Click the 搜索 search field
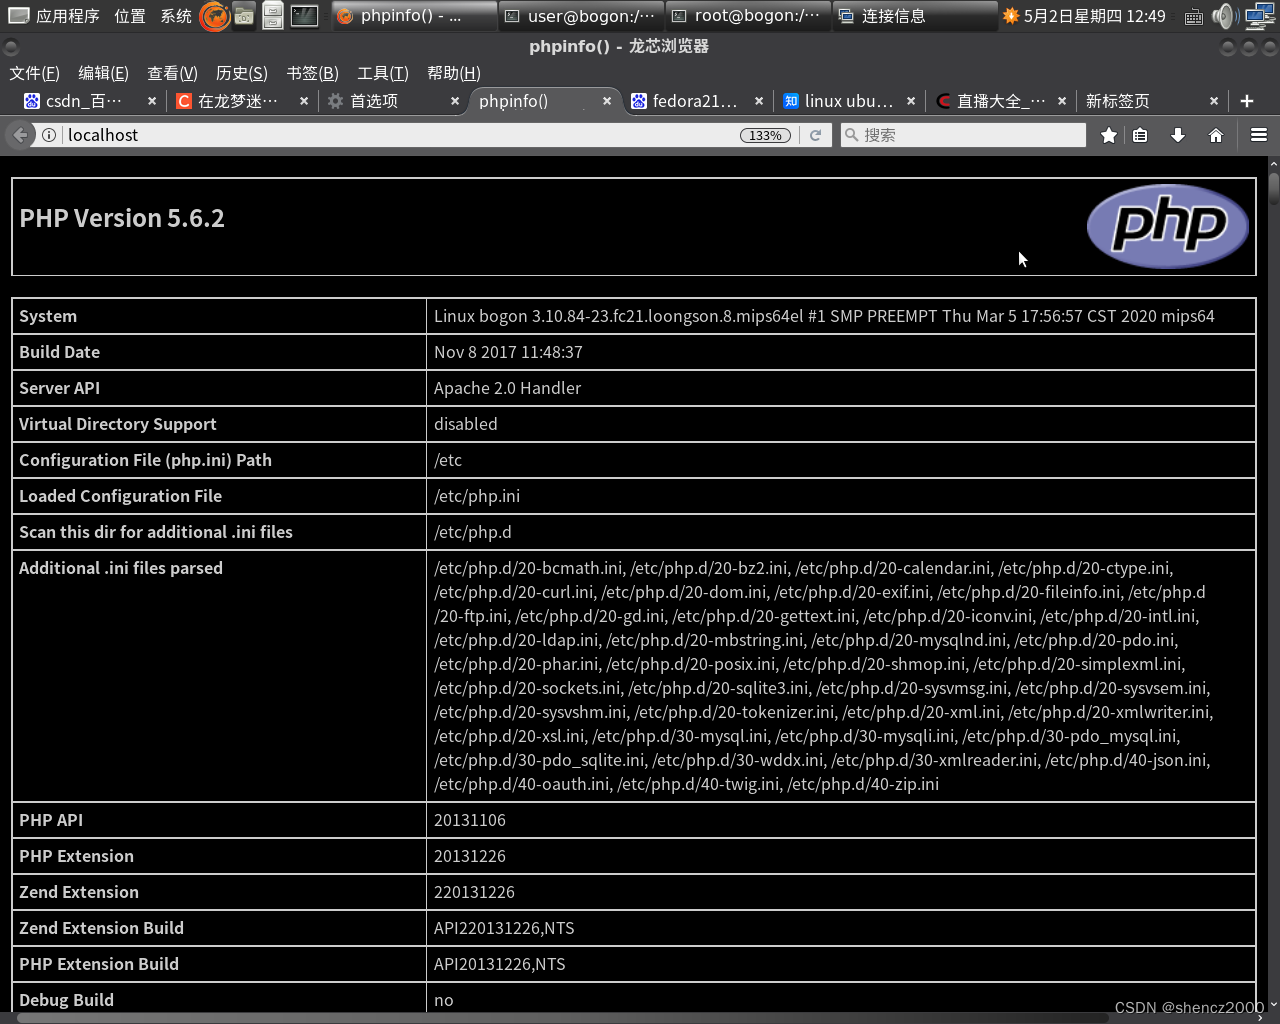Viewport: 1280px width, 1024px height. click(963, 135)
